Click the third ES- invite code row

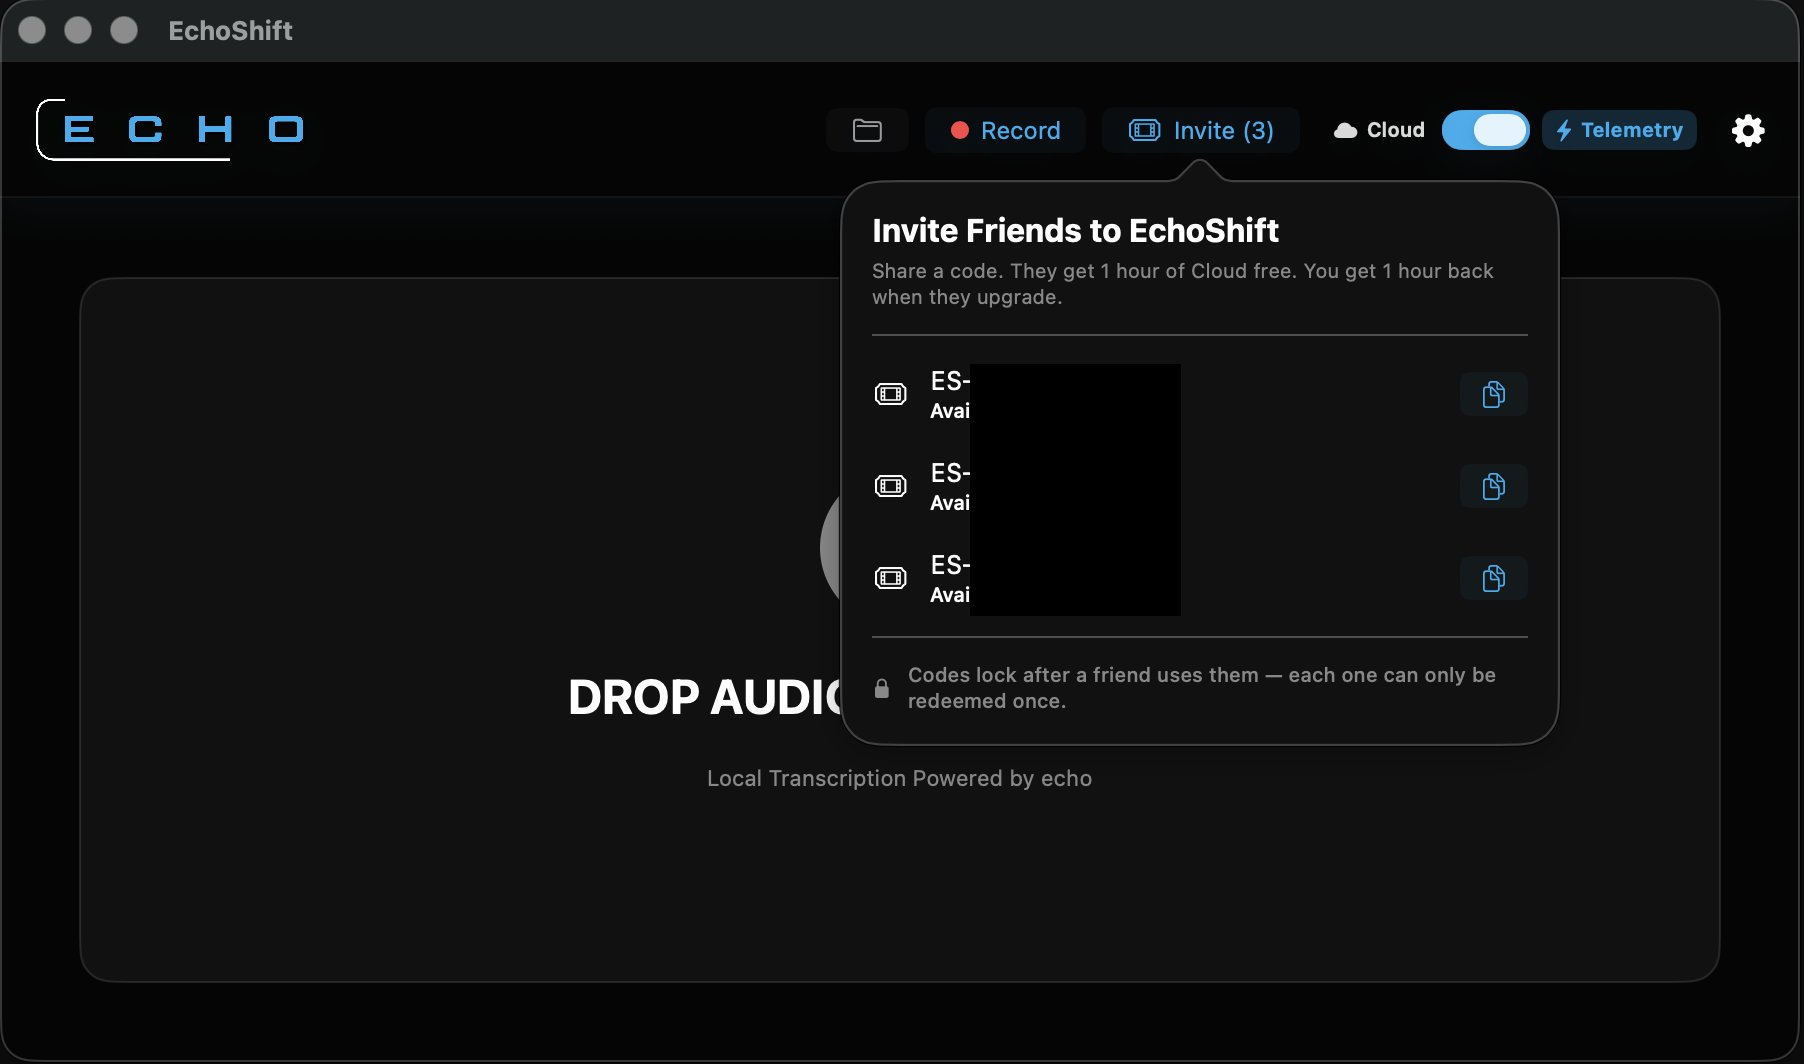[x=1200, y=578]
